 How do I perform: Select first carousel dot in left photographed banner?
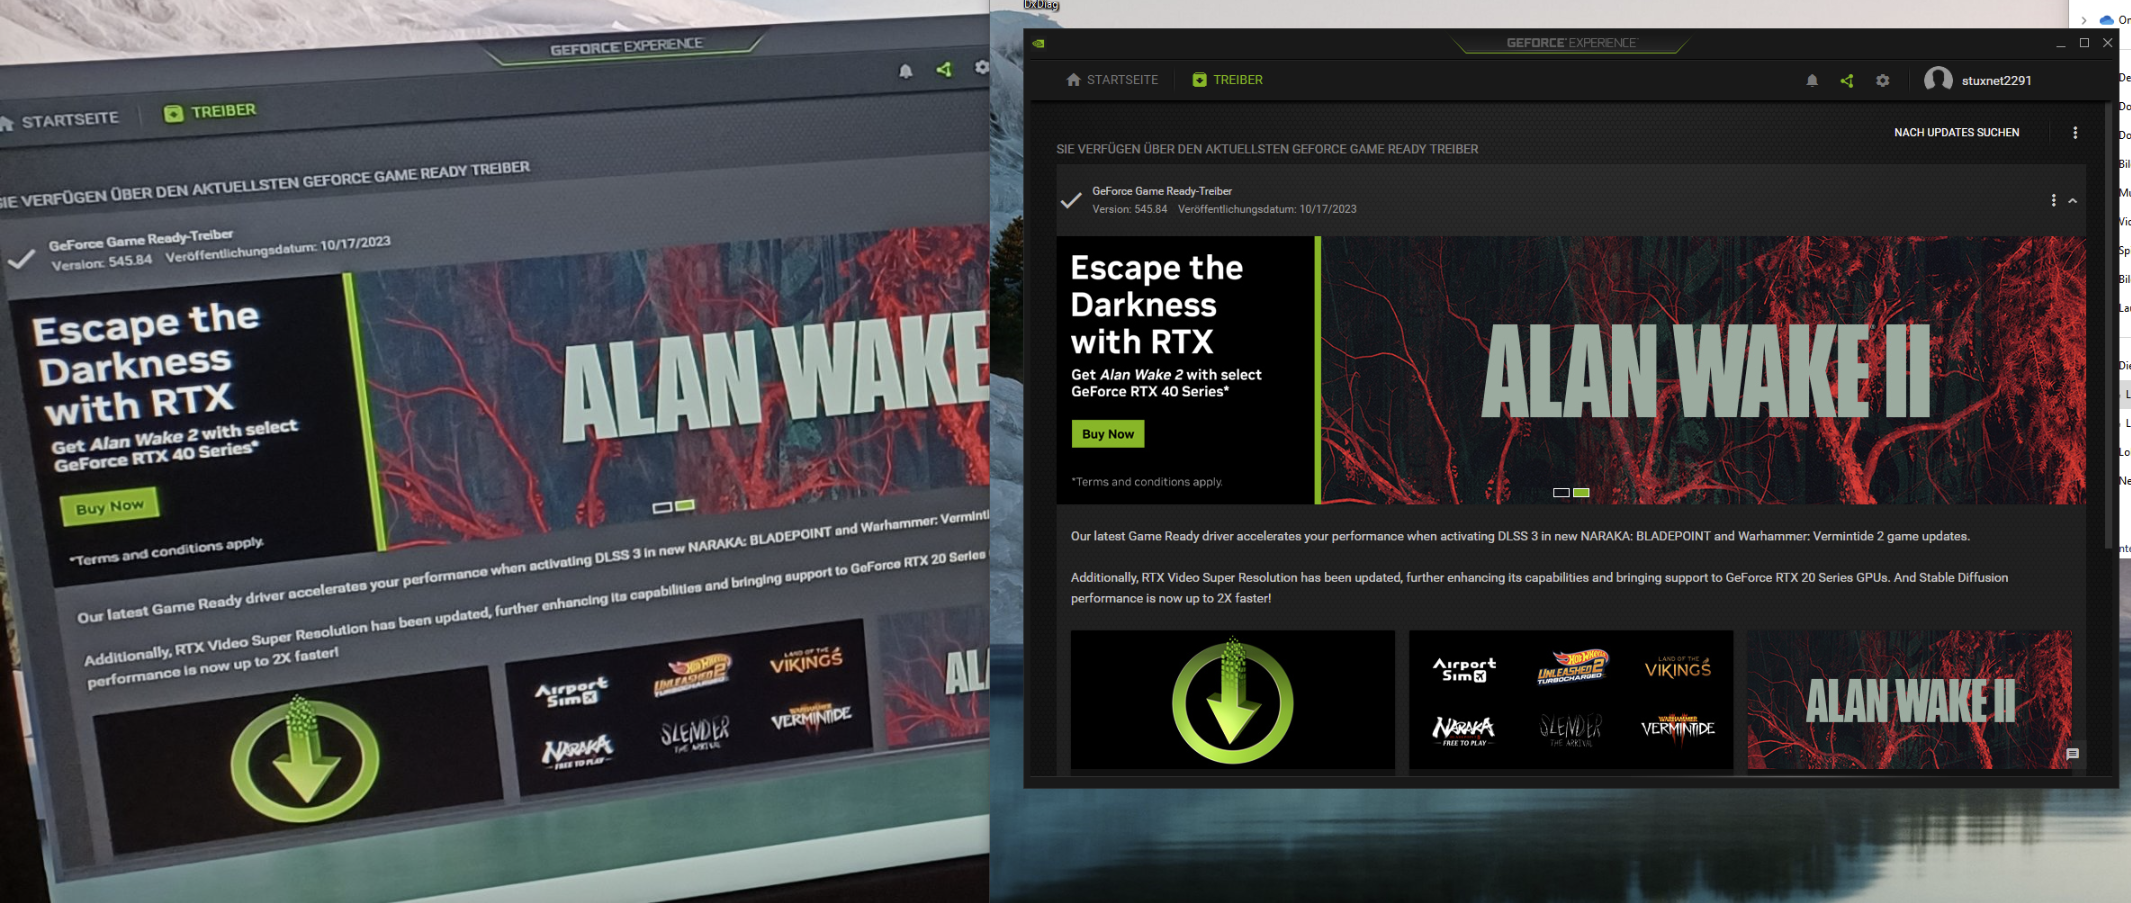click(x=662, y=507)
